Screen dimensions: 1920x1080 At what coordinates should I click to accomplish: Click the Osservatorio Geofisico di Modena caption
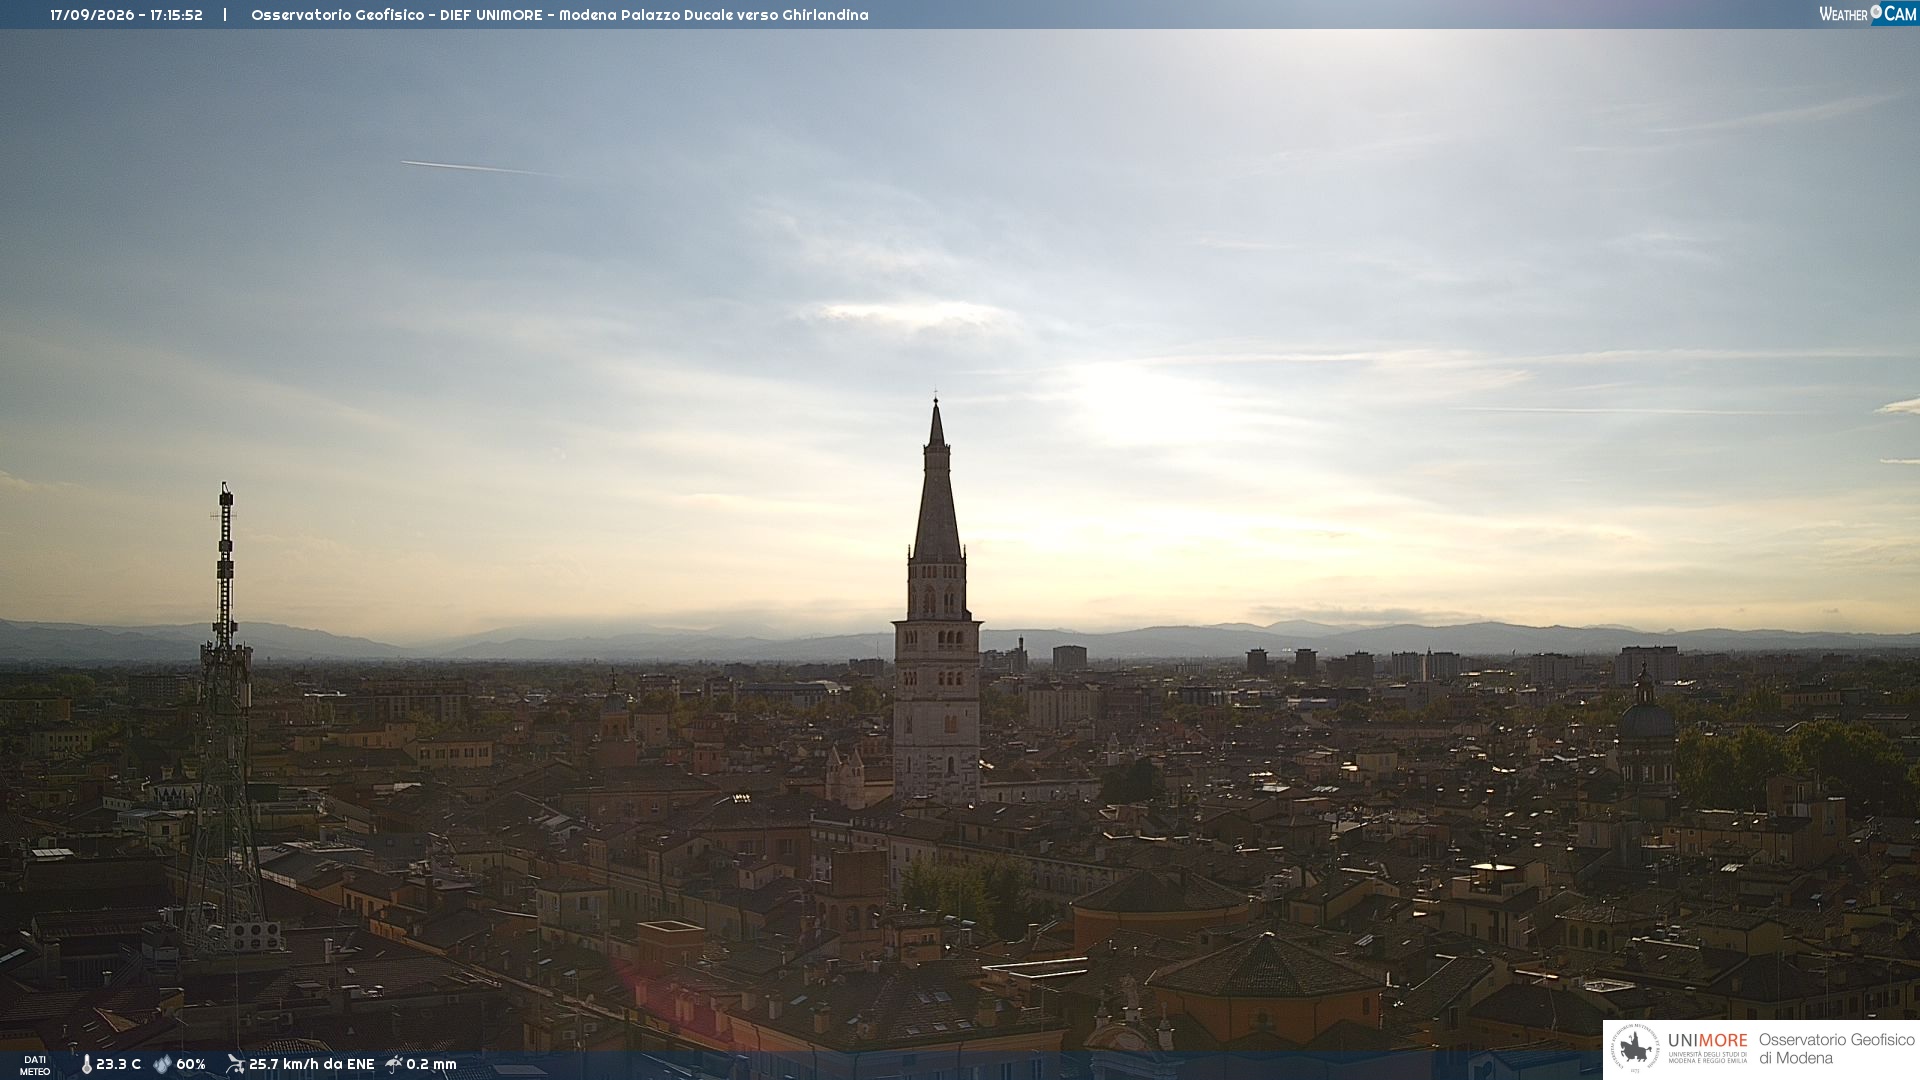[1836, 1049]
